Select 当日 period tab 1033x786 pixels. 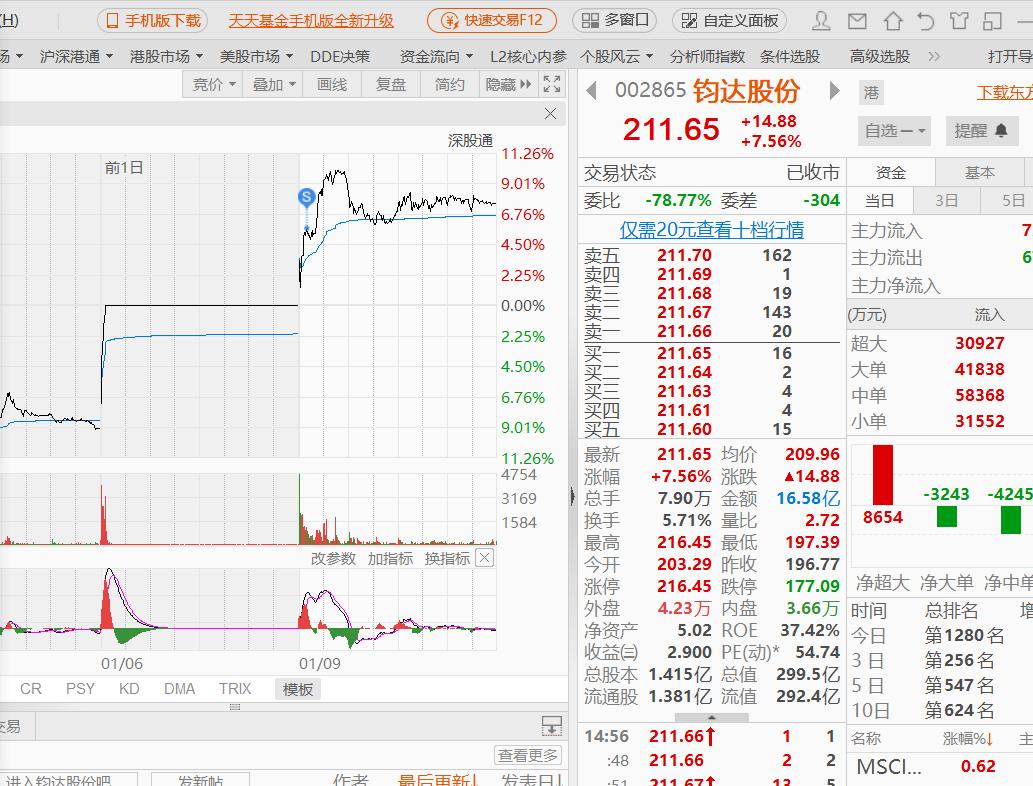coord(879,200)
